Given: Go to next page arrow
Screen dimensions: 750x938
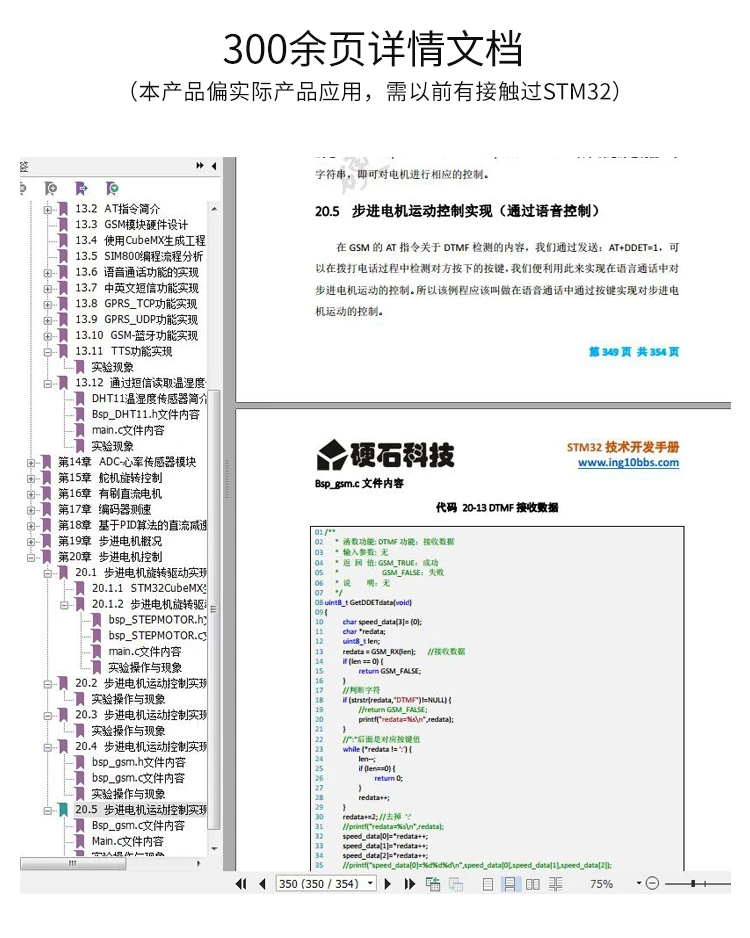Looking at the screenshot, I should (388, 884).
